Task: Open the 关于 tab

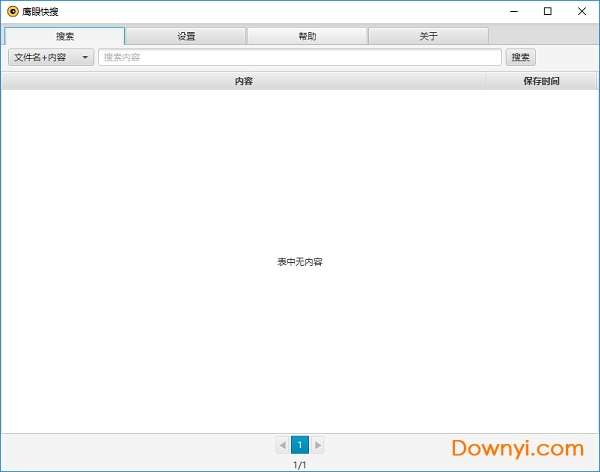Action: pyautogui.click(x=428, y=36)
